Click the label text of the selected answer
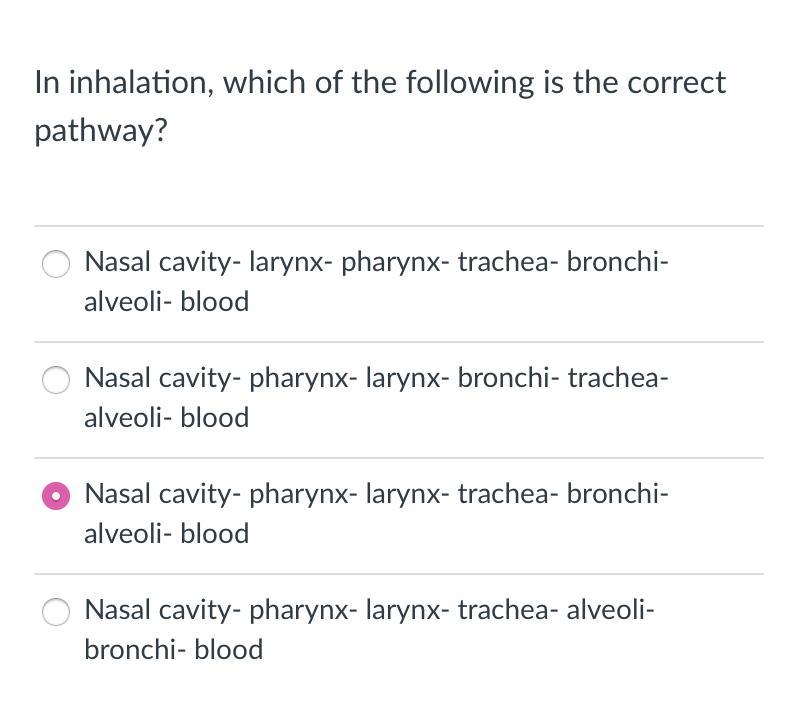The height and width of the screenshot is (716, 794). click(376, 514)
